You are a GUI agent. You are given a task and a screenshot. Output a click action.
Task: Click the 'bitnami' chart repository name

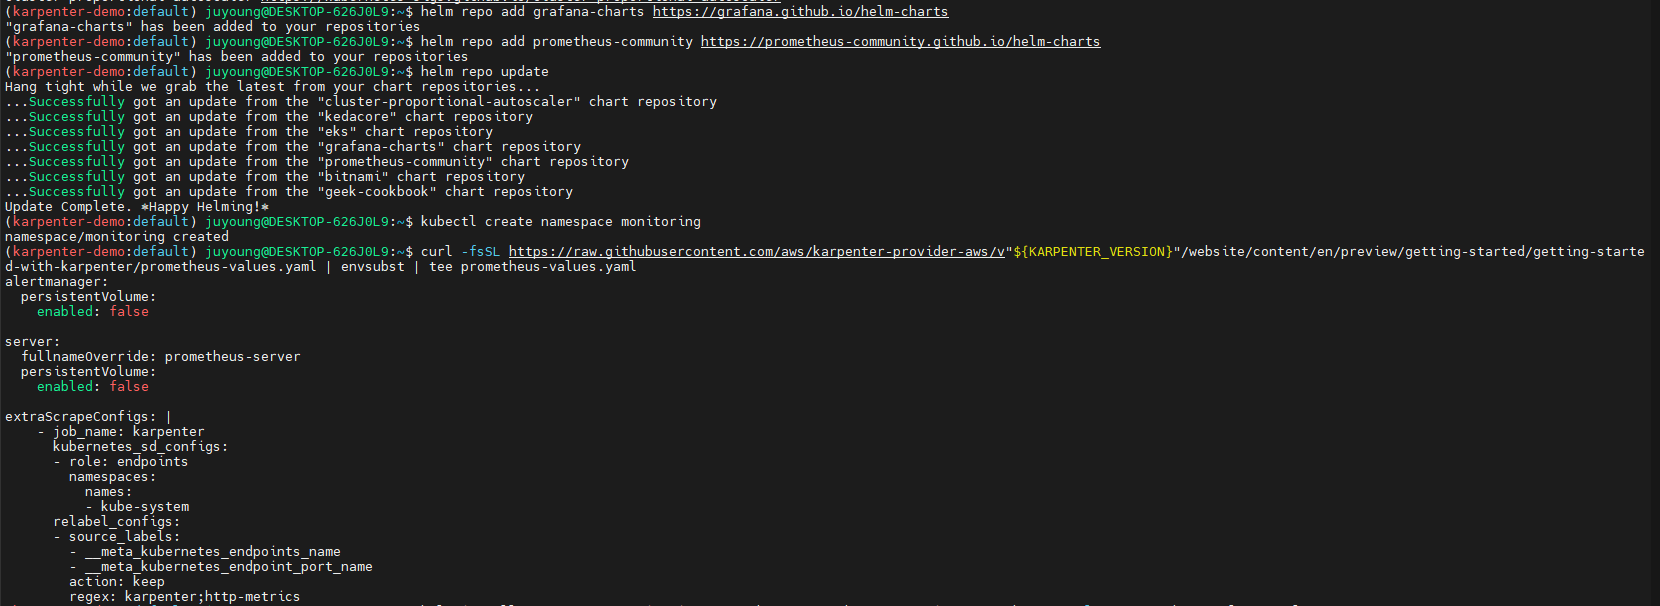pyautogui.click(x=352, y=177)
